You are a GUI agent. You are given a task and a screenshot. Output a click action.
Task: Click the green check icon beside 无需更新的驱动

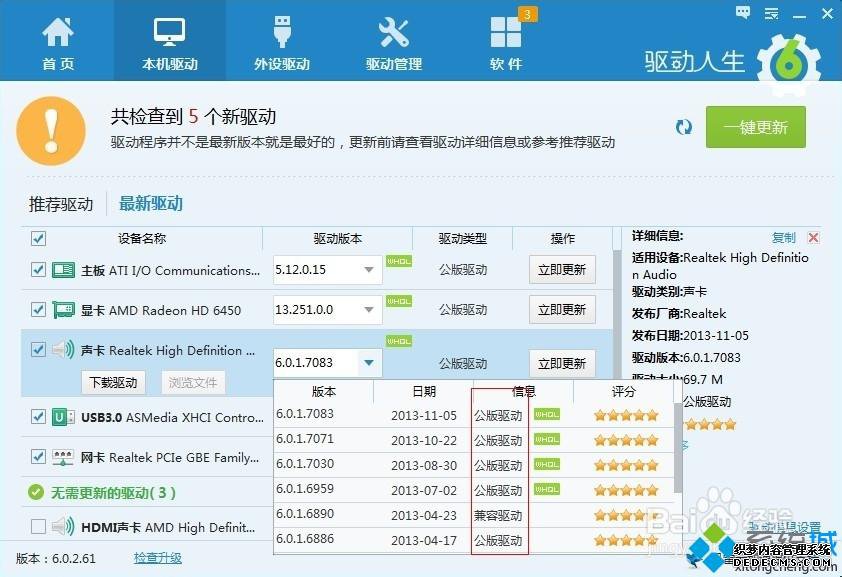coord(36,492)
